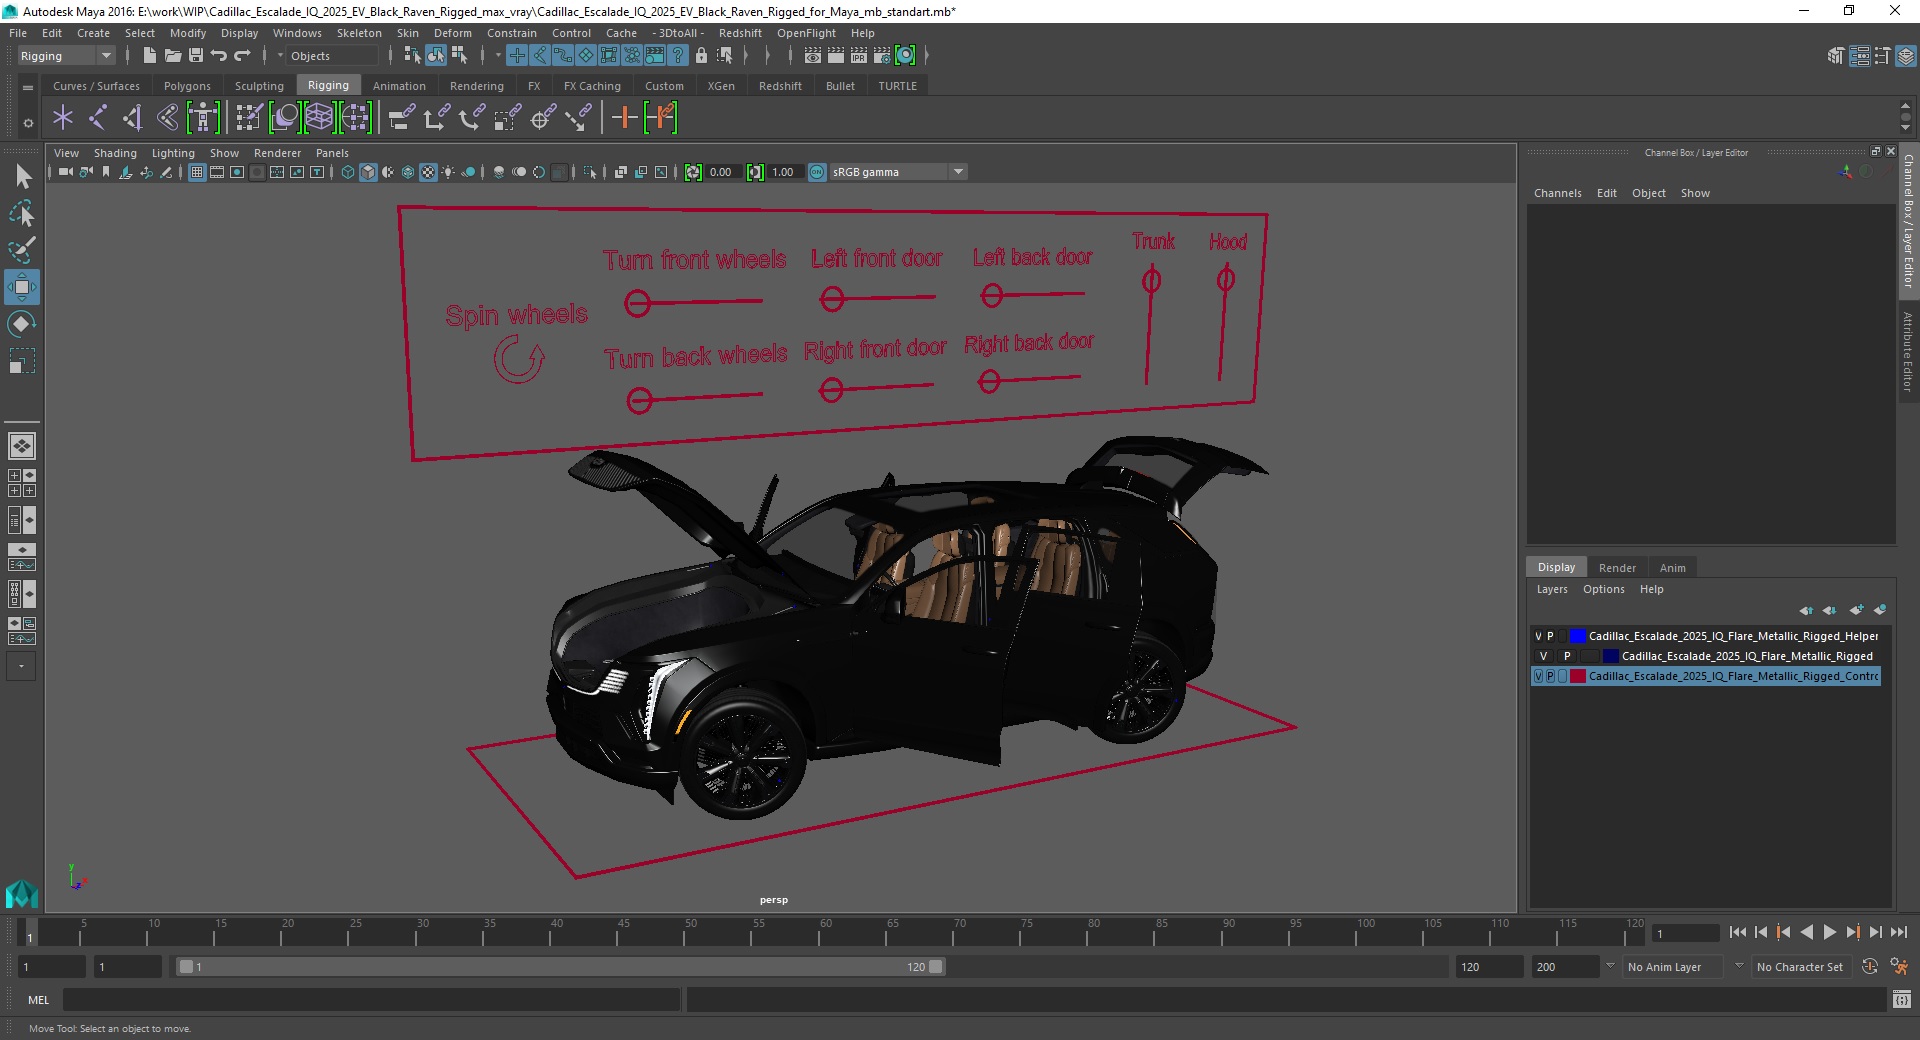Open the No Character Set dropdown
Image resolution: width=1920 pixels, height=1040 pixels.
click(x=1803, y=967)
